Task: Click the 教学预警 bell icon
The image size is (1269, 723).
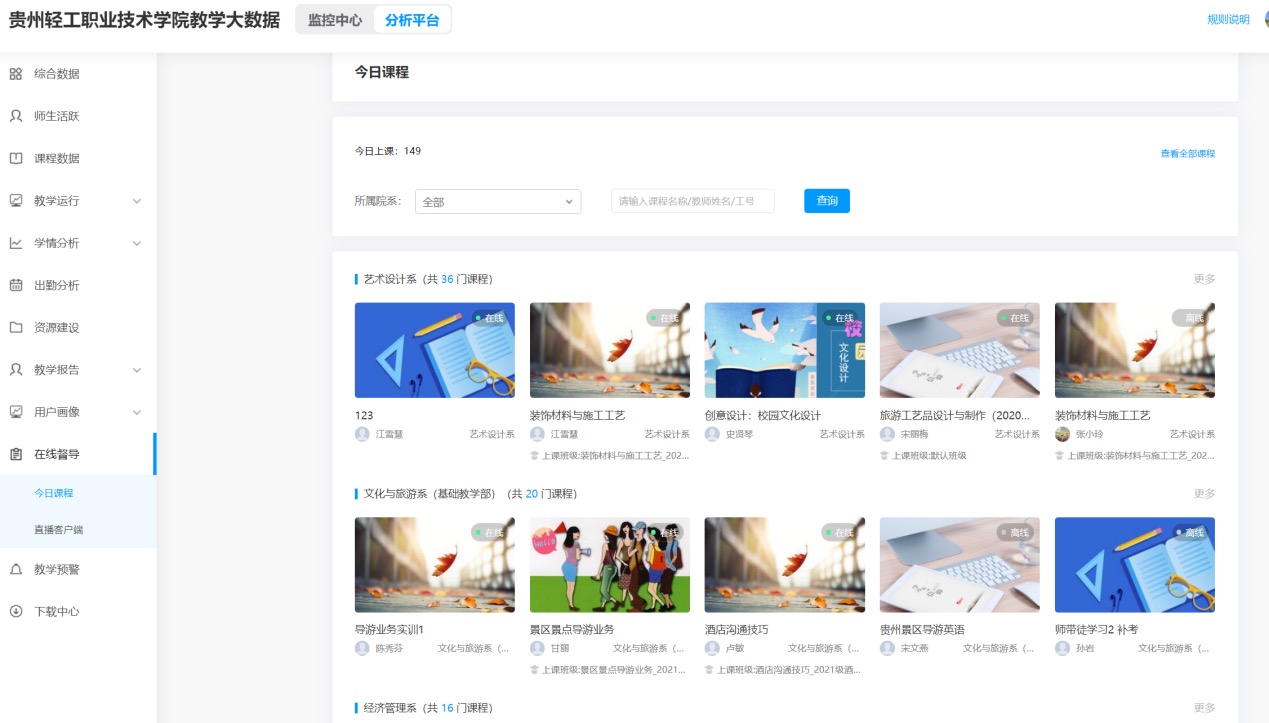Action: 16,569
